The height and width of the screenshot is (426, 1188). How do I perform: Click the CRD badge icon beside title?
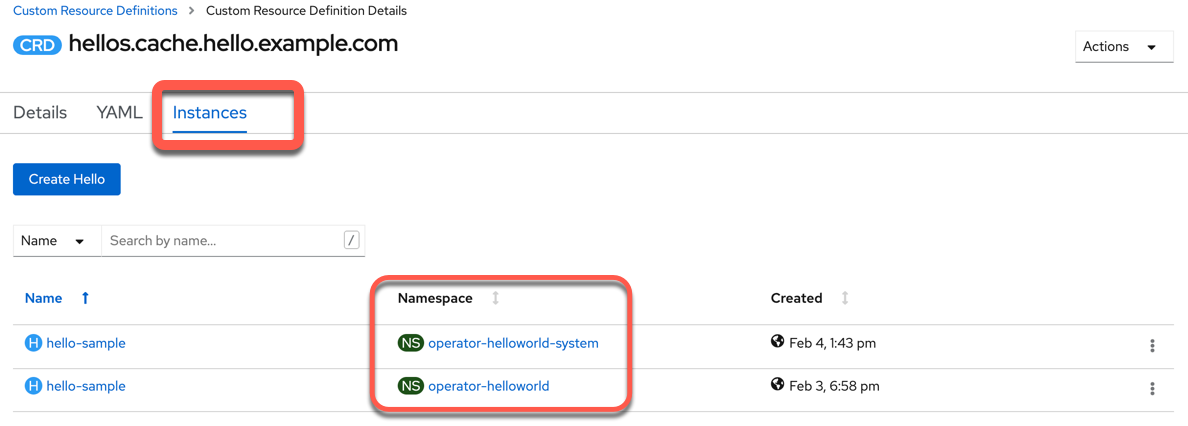pyautogui.click(x=38, y=45)
